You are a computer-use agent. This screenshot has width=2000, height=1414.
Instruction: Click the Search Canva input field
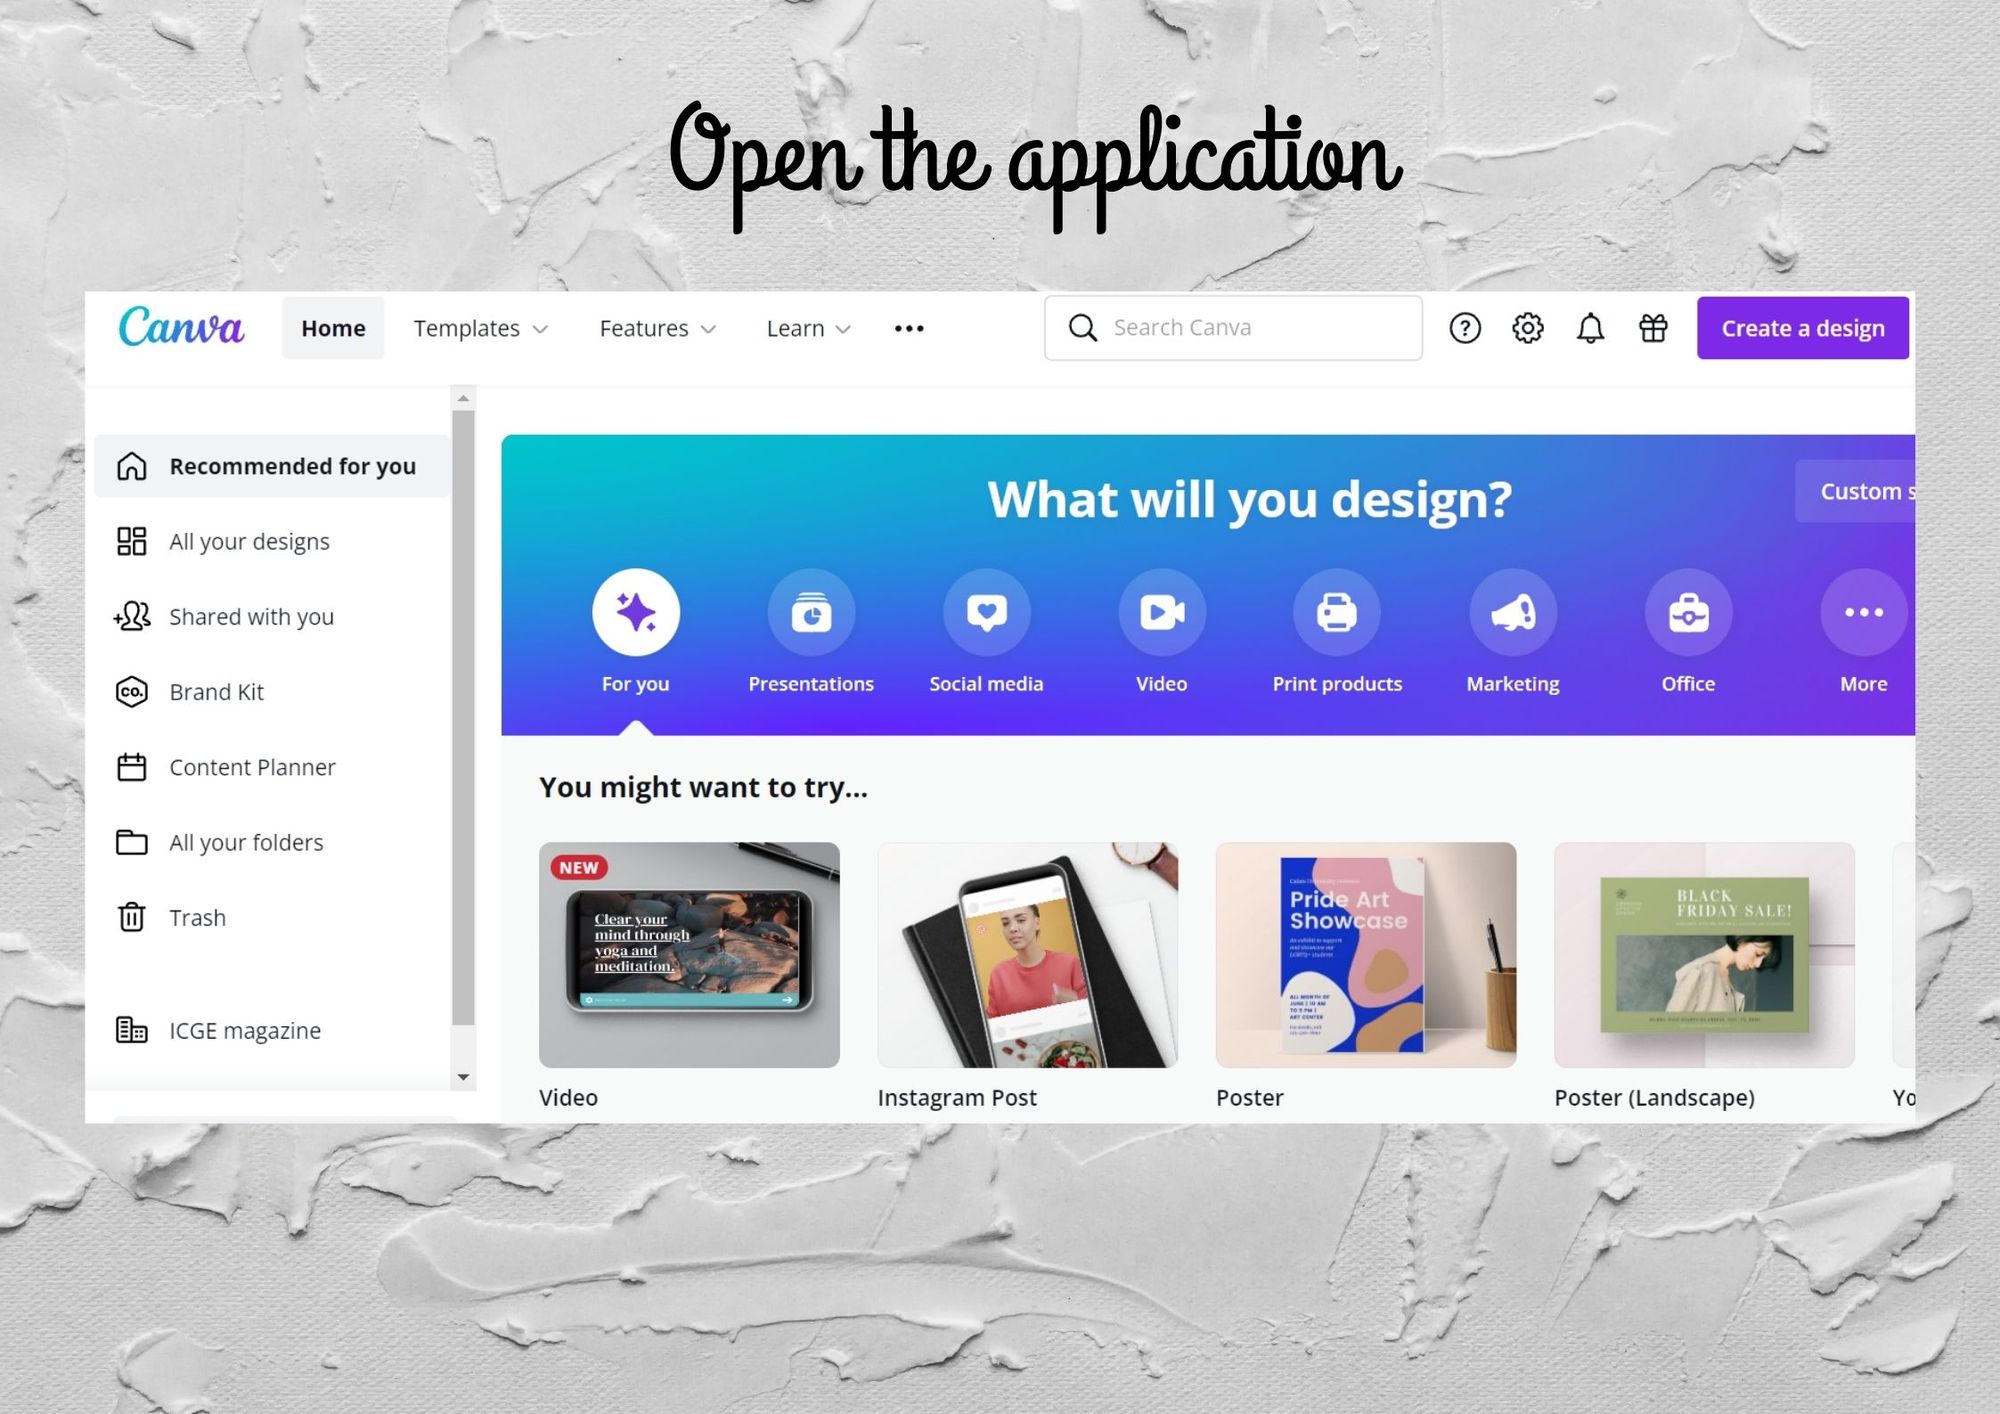click(1233, 327)
